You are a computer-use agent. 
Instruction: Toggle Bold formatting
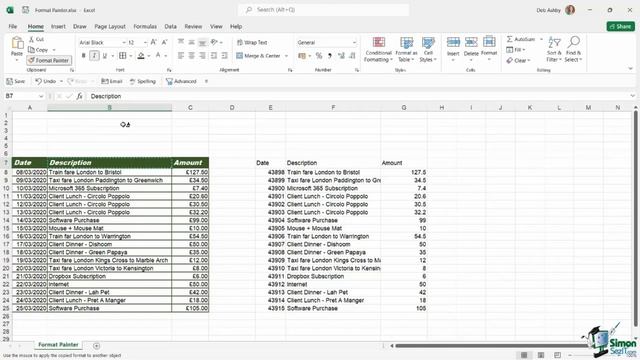pyautogui.click(x=84, y=56)
